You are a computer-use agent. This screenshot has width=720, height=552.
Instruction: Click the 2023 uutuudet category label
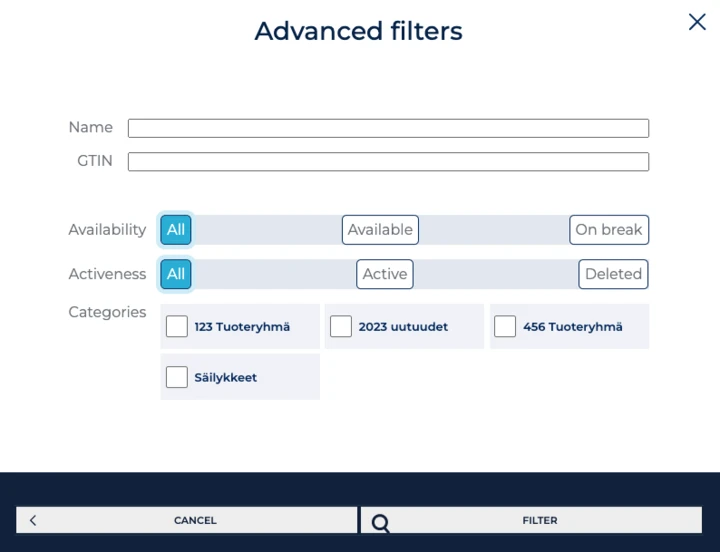tap(403, 327)
